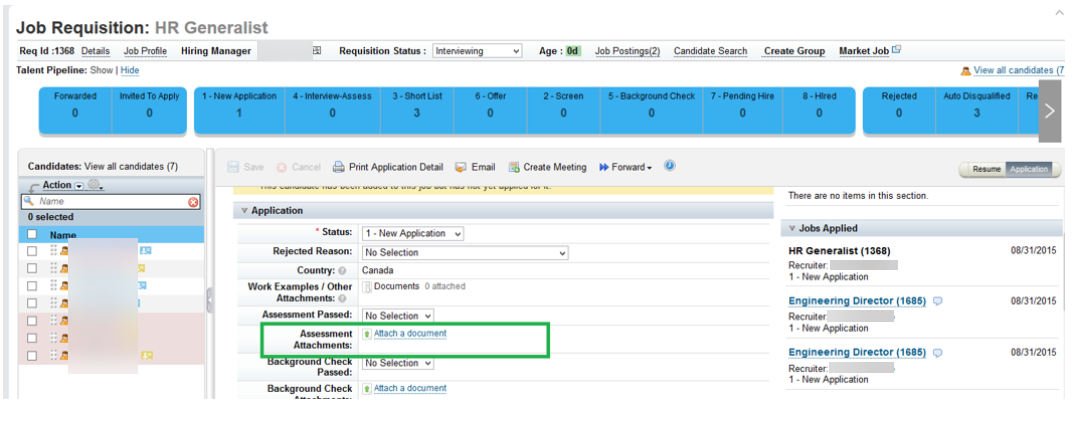Image resolution: width=1087 pixels, height=437 pixels.
Task: Click the Print Application Detail printer icon
Action: click(339, 167)
